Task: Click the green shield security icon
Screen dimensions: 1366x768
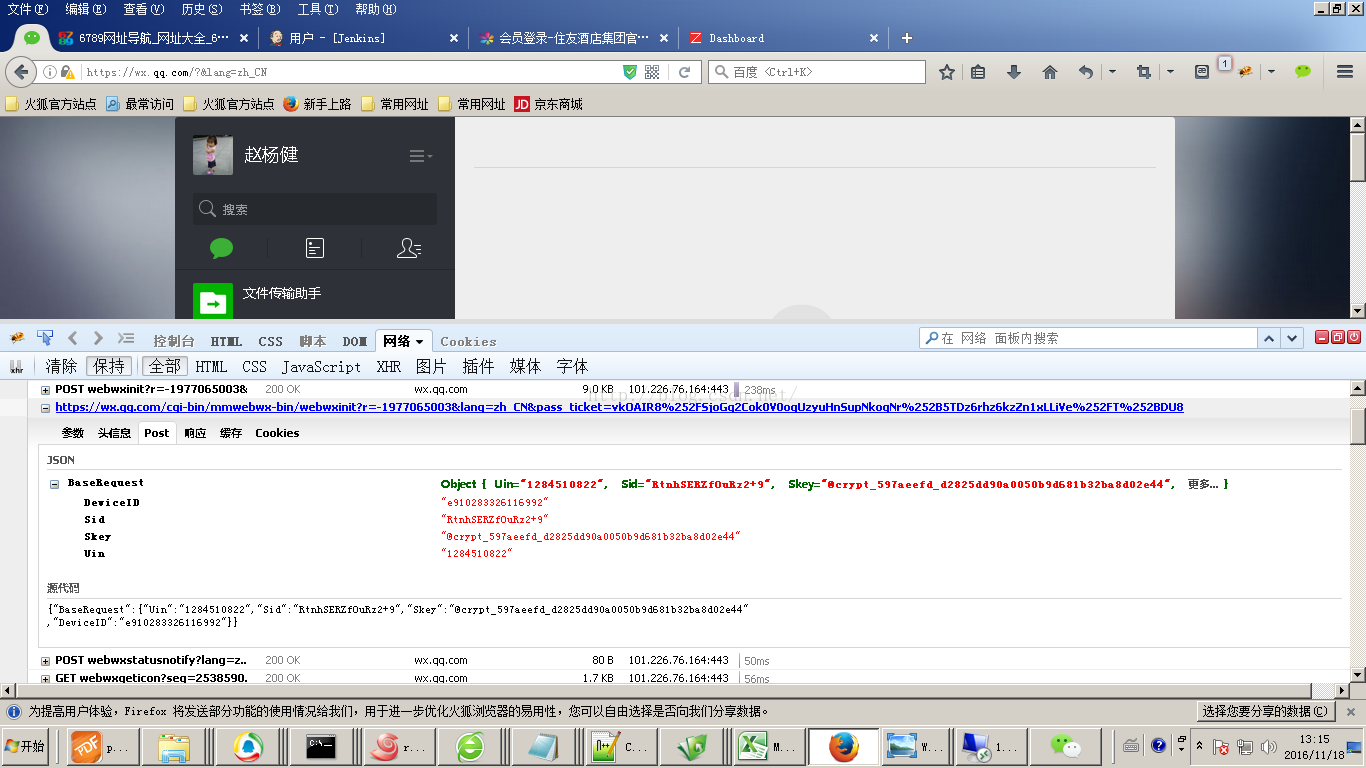Action: (x=630, y=72)
